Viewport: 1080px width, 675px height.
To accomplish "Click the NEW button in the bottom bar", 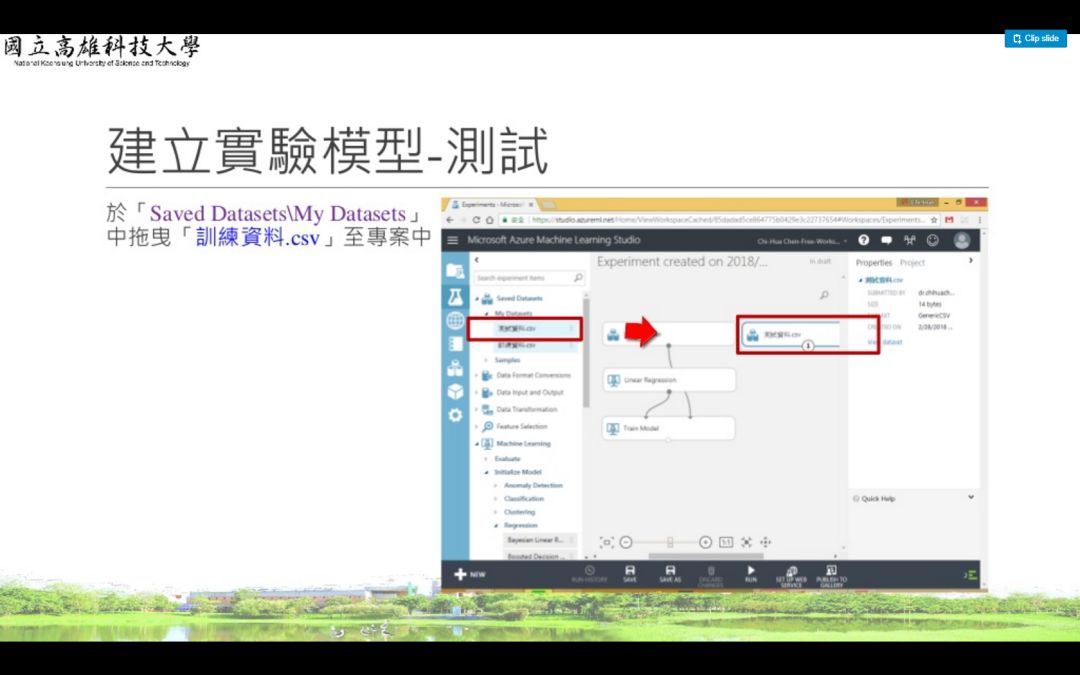I will 469,574.
